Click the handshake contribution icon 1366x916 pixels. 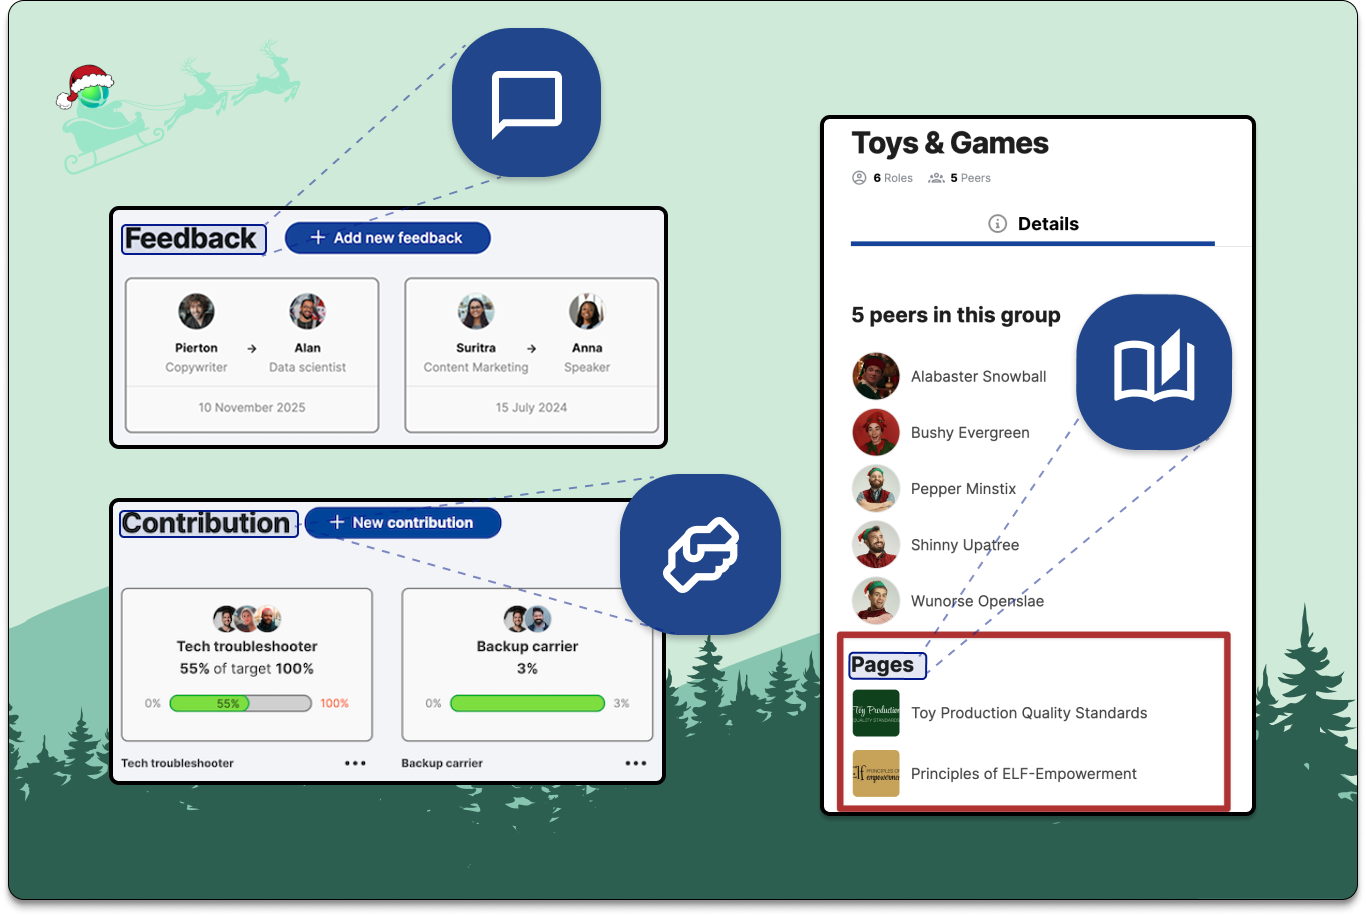tap(700, 555)
